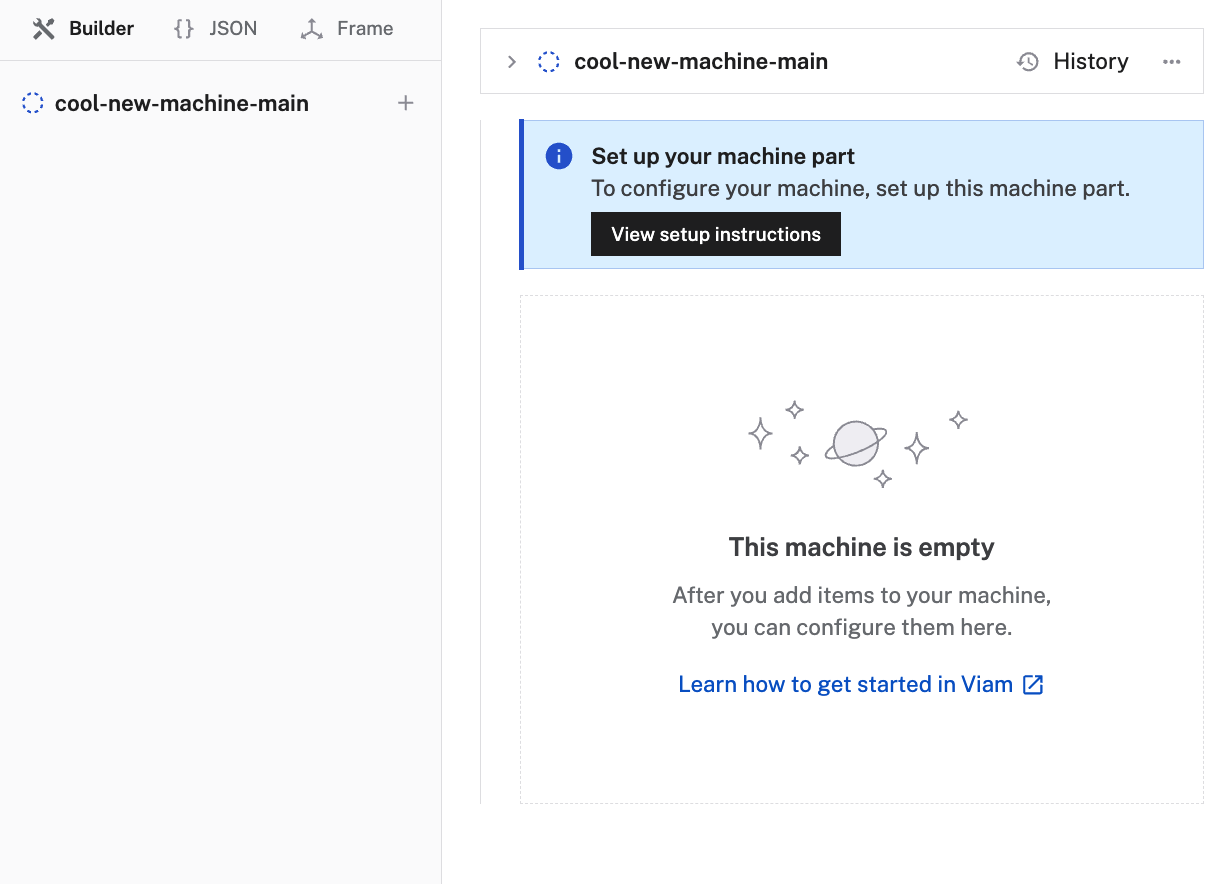Open the Learn how to get started link

click(x=845, y=684)
